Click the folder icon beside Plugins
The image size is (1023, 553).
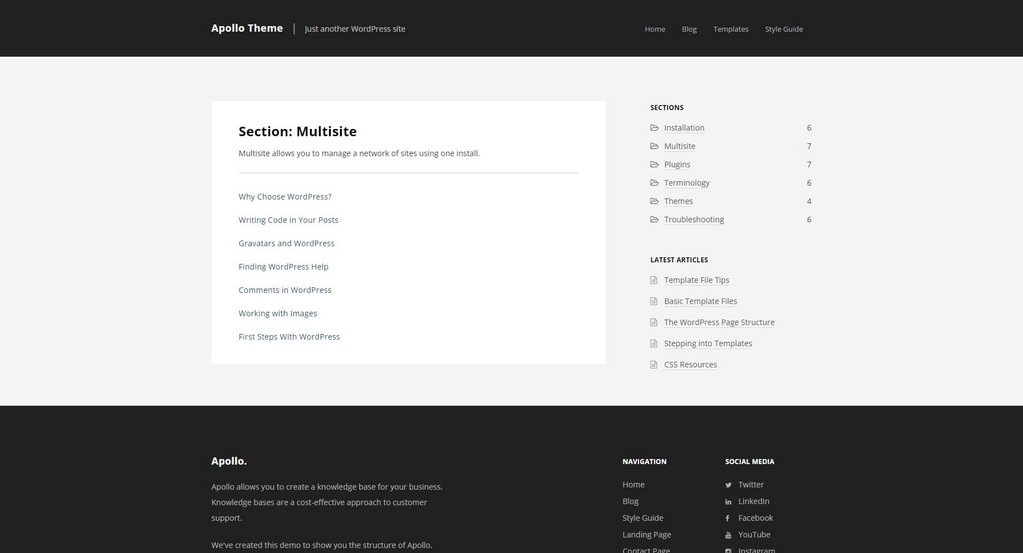[654, 164]
